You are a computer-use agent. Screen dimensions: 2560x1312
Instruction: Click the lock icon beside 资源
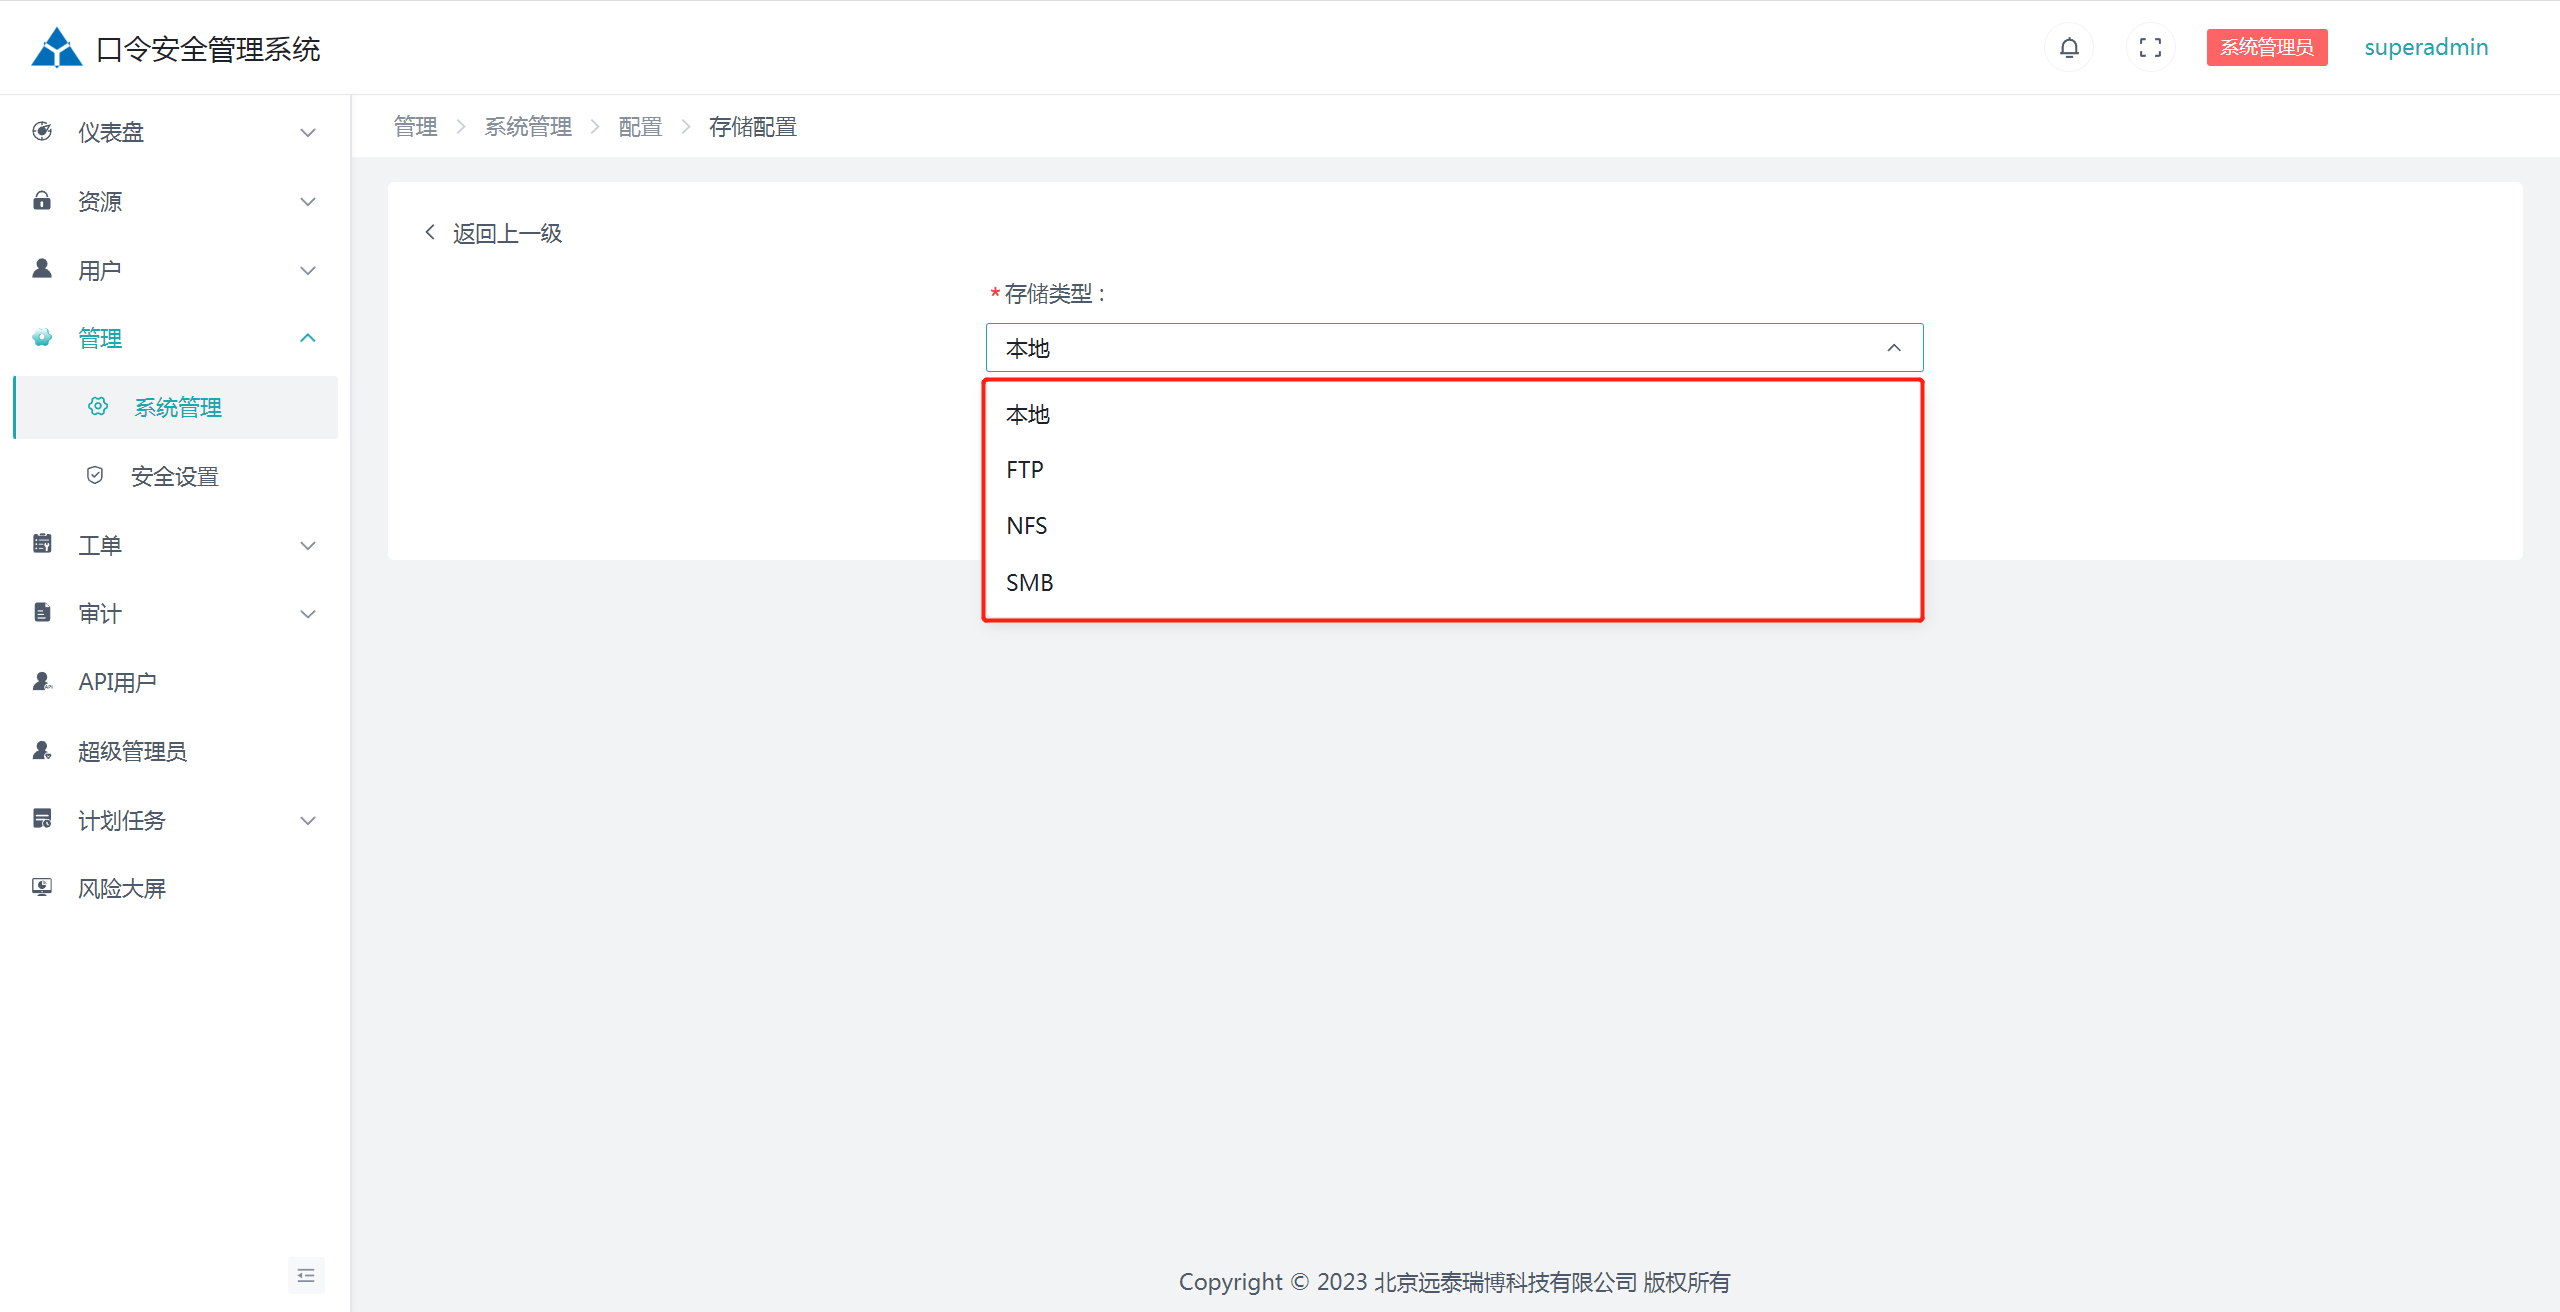click(42, 200)
